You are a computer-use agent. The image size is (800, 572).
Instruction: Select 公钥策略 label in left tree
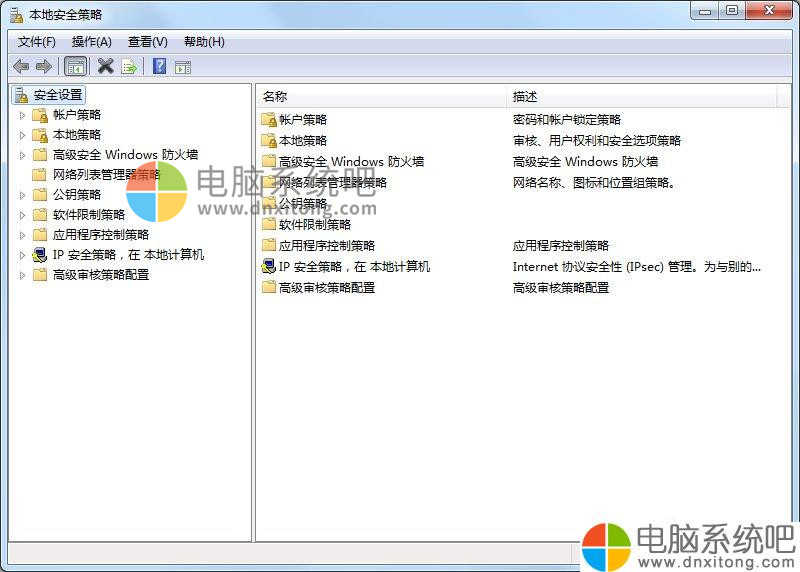tap(77, 194)
